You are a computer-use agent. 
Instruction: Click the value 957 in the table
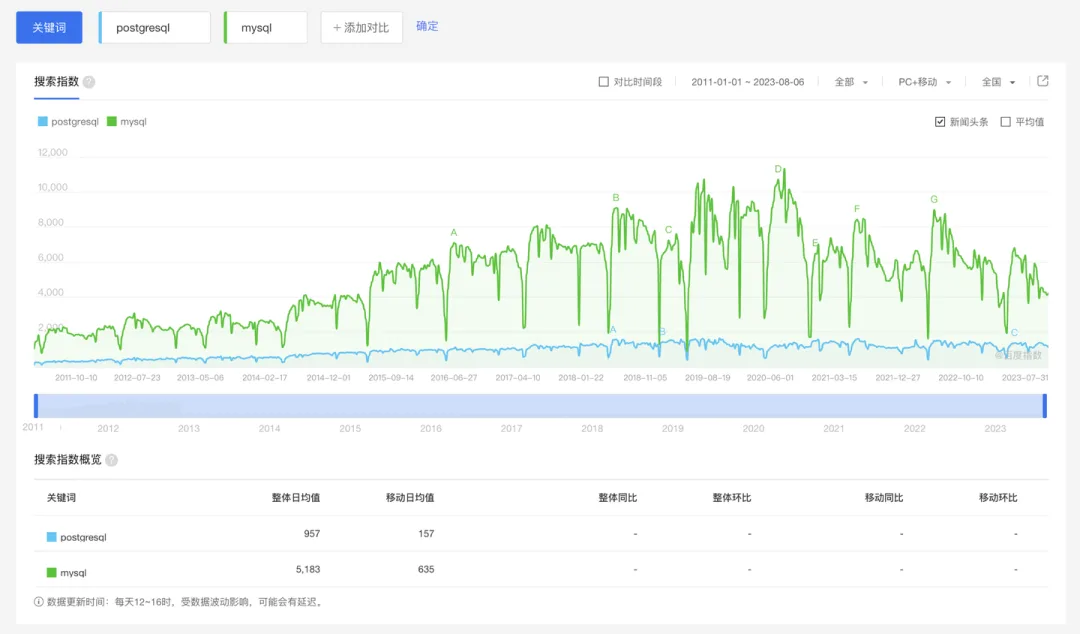coord(312,533)
